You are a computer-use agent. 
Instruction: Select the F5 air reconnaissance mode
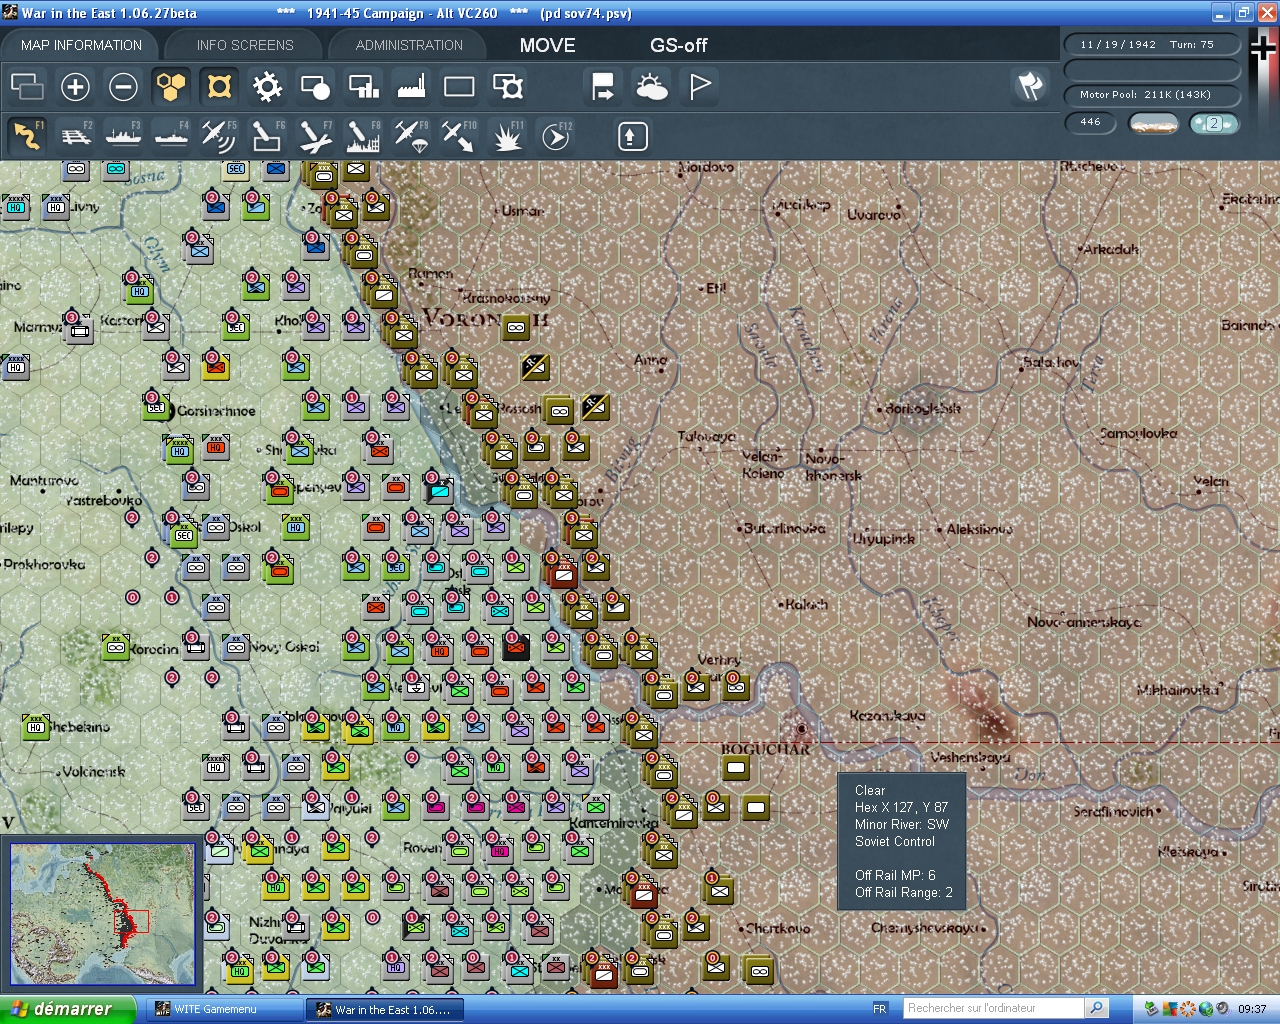point(219,135)
